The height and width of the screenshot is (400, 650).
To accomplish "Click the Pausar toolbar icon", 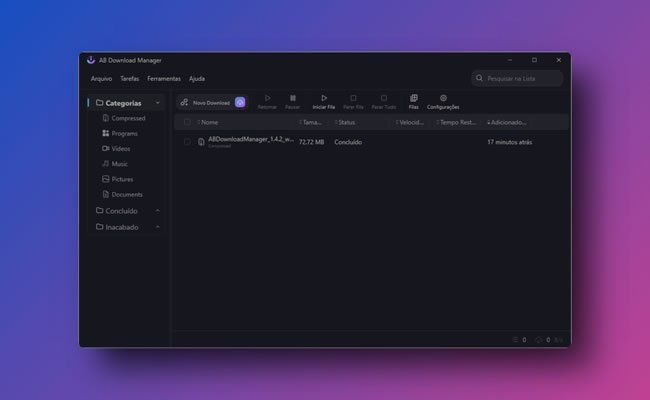I will (293, 98).
